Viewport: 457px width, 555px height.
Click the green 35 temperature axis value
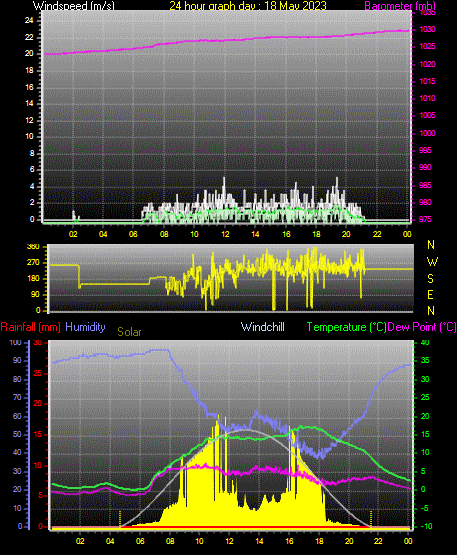(425, 361)
